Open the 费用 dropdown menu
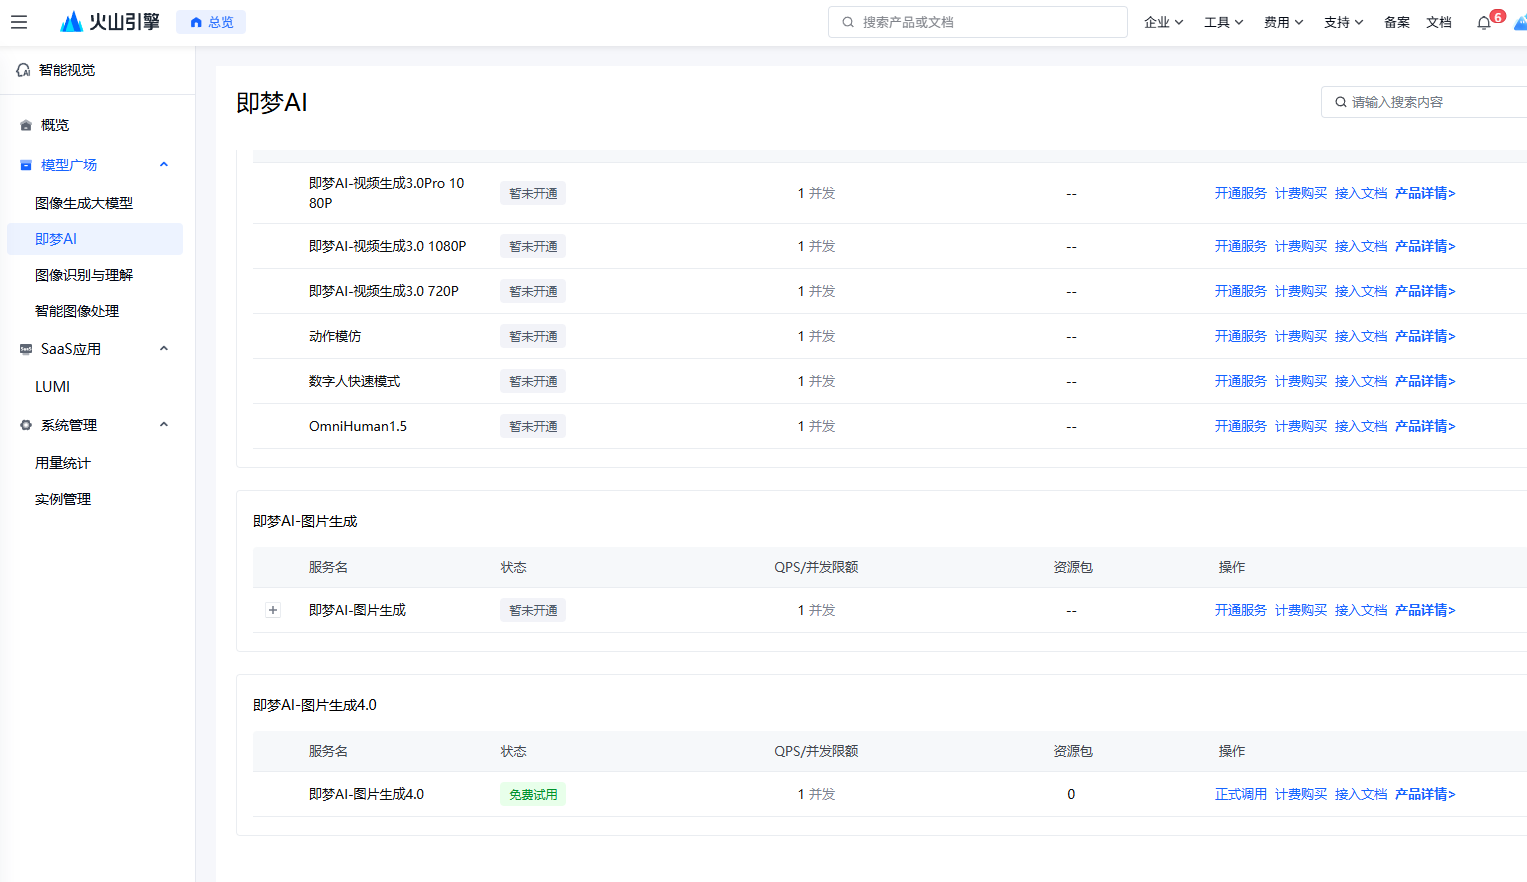 coord(1284,22)
